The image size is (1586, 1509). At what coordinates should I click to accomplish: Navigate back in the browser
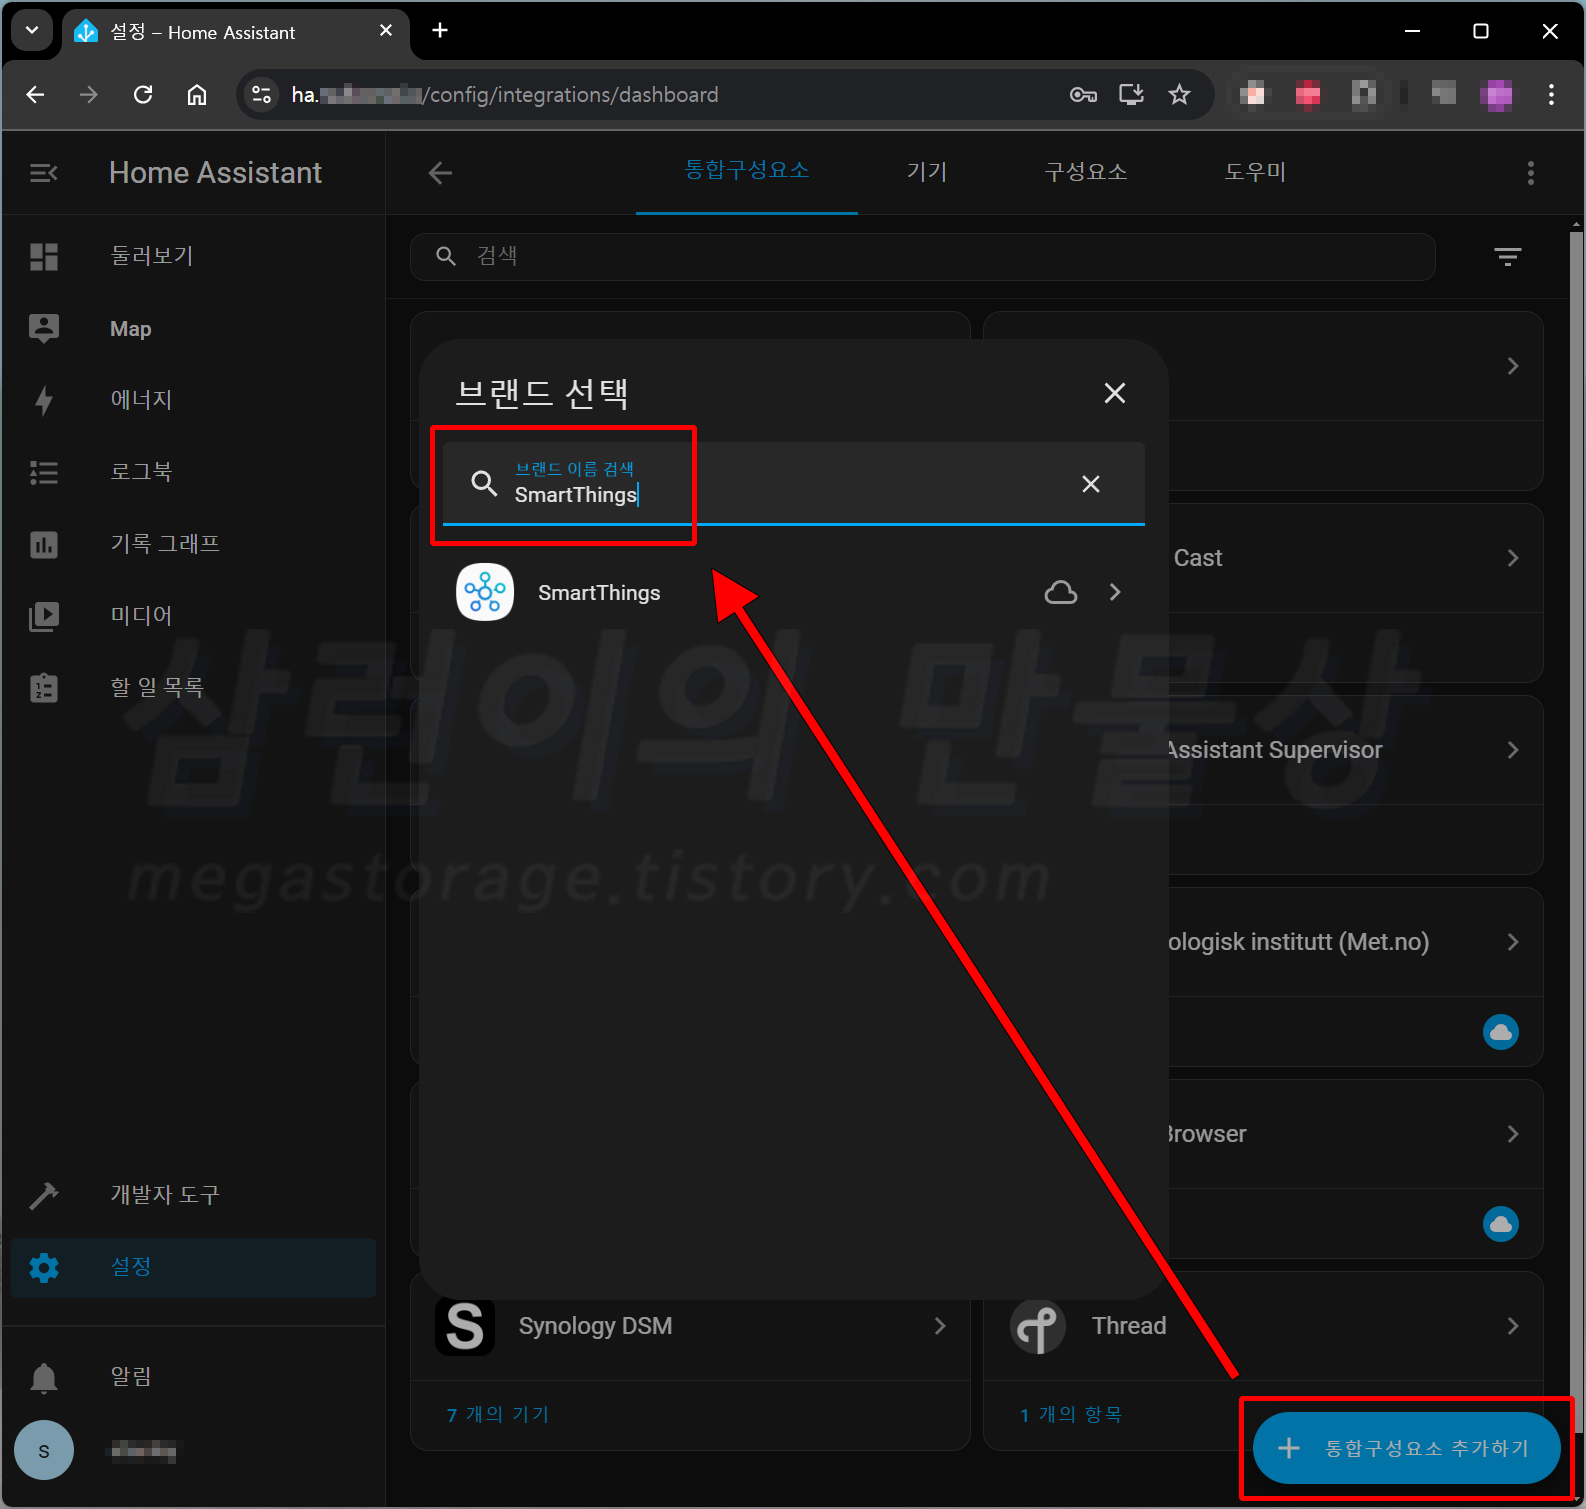(35, 94)
